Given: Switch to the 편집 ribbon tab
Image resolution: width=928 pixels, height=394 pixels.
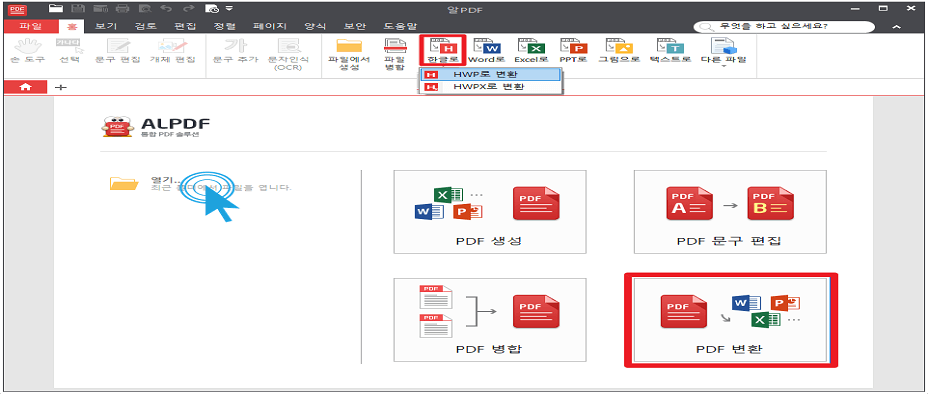Looking at the screenshot, I should point(185,26).
